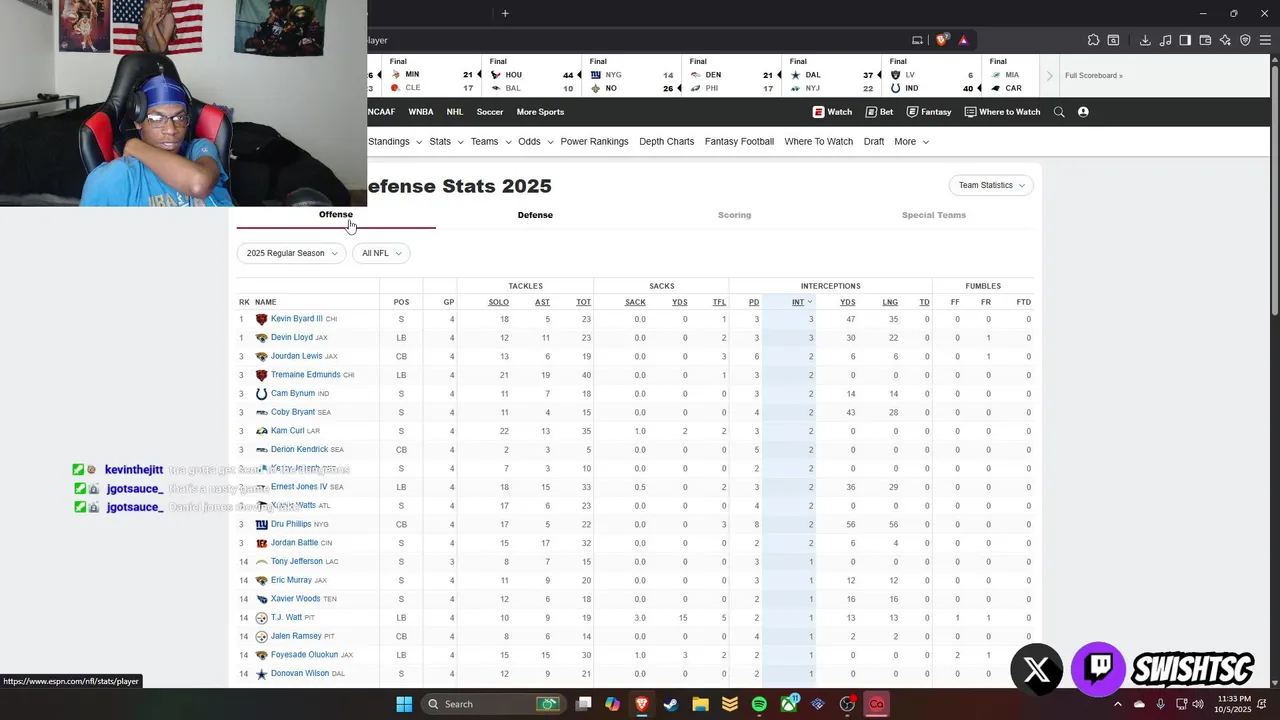The height and width of the screenshot is (720, 1280).
Task: Open the NHL link in the top bar
Action: coord(454,112)
